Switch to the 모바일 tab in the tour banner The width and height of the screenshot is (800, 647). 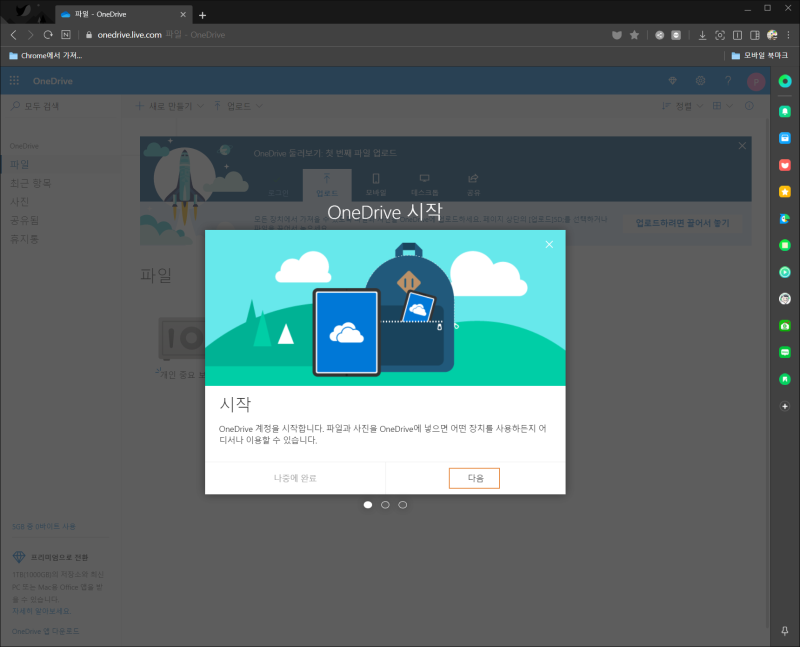(376, 185)
